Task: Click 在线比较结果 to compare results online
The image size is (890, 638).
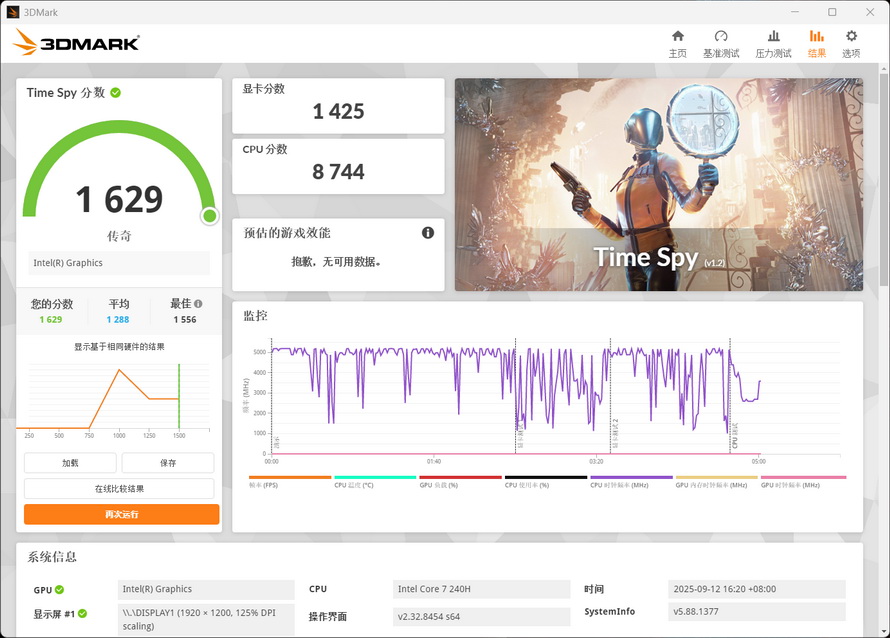Action: pos(120,487)
